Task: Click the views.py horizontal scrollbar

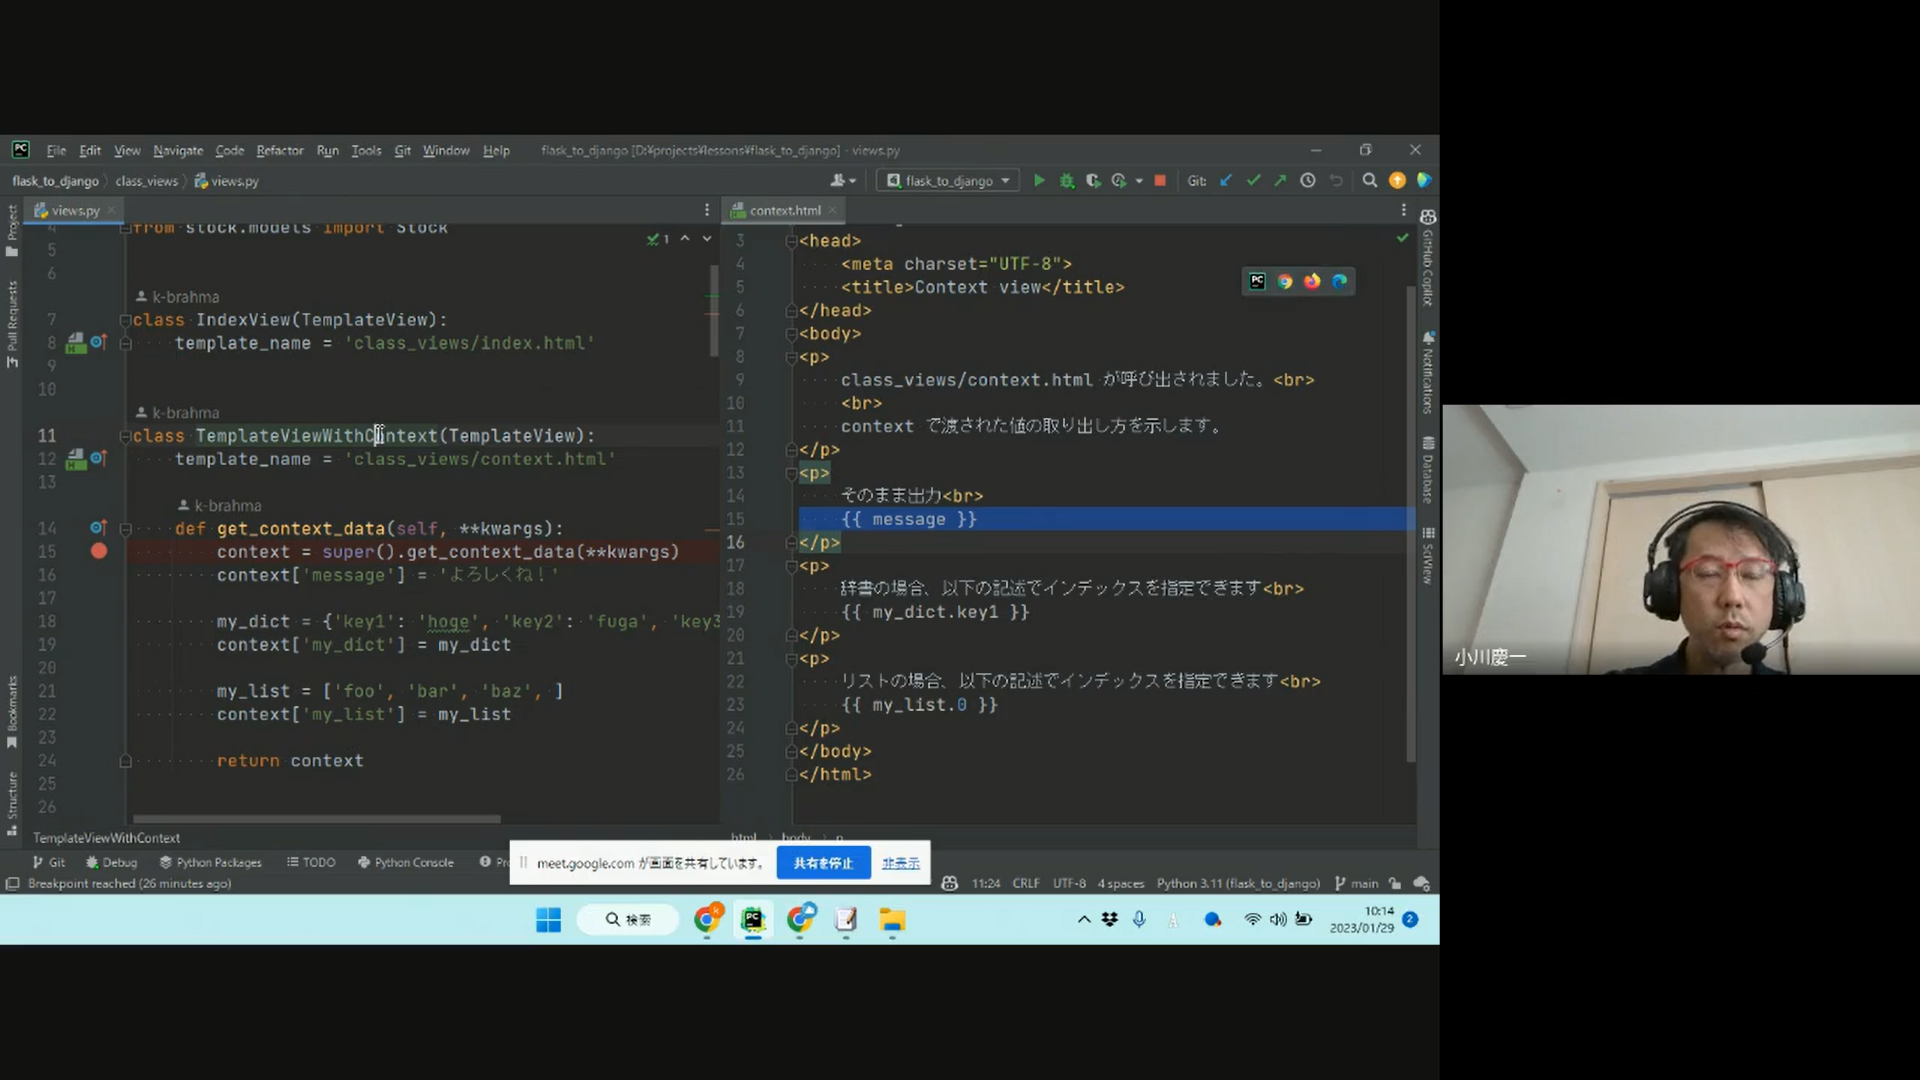Action: pyautogui.click(x=316, y=819)
